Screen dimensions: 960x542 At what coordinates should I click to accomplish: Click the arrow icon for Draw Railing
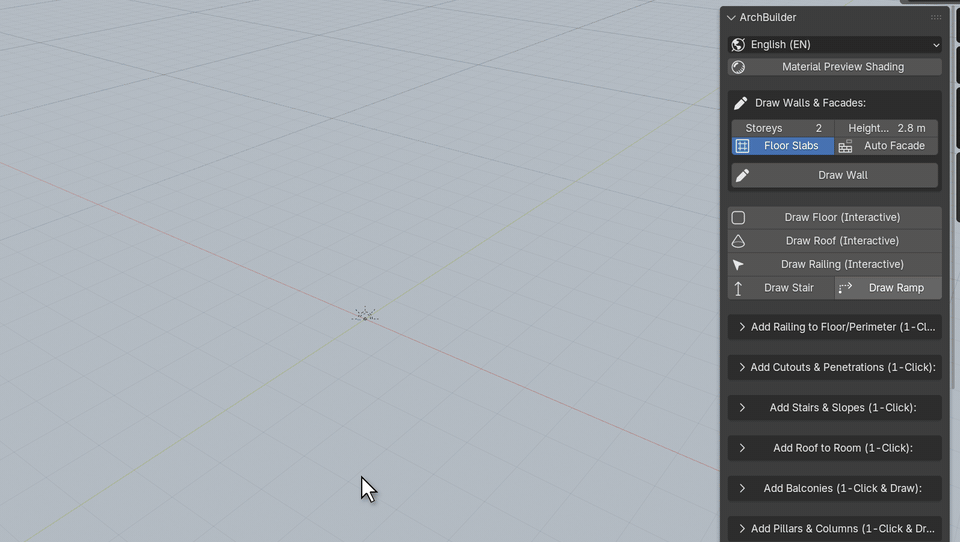pyautogui.click(x=738, y=265)
